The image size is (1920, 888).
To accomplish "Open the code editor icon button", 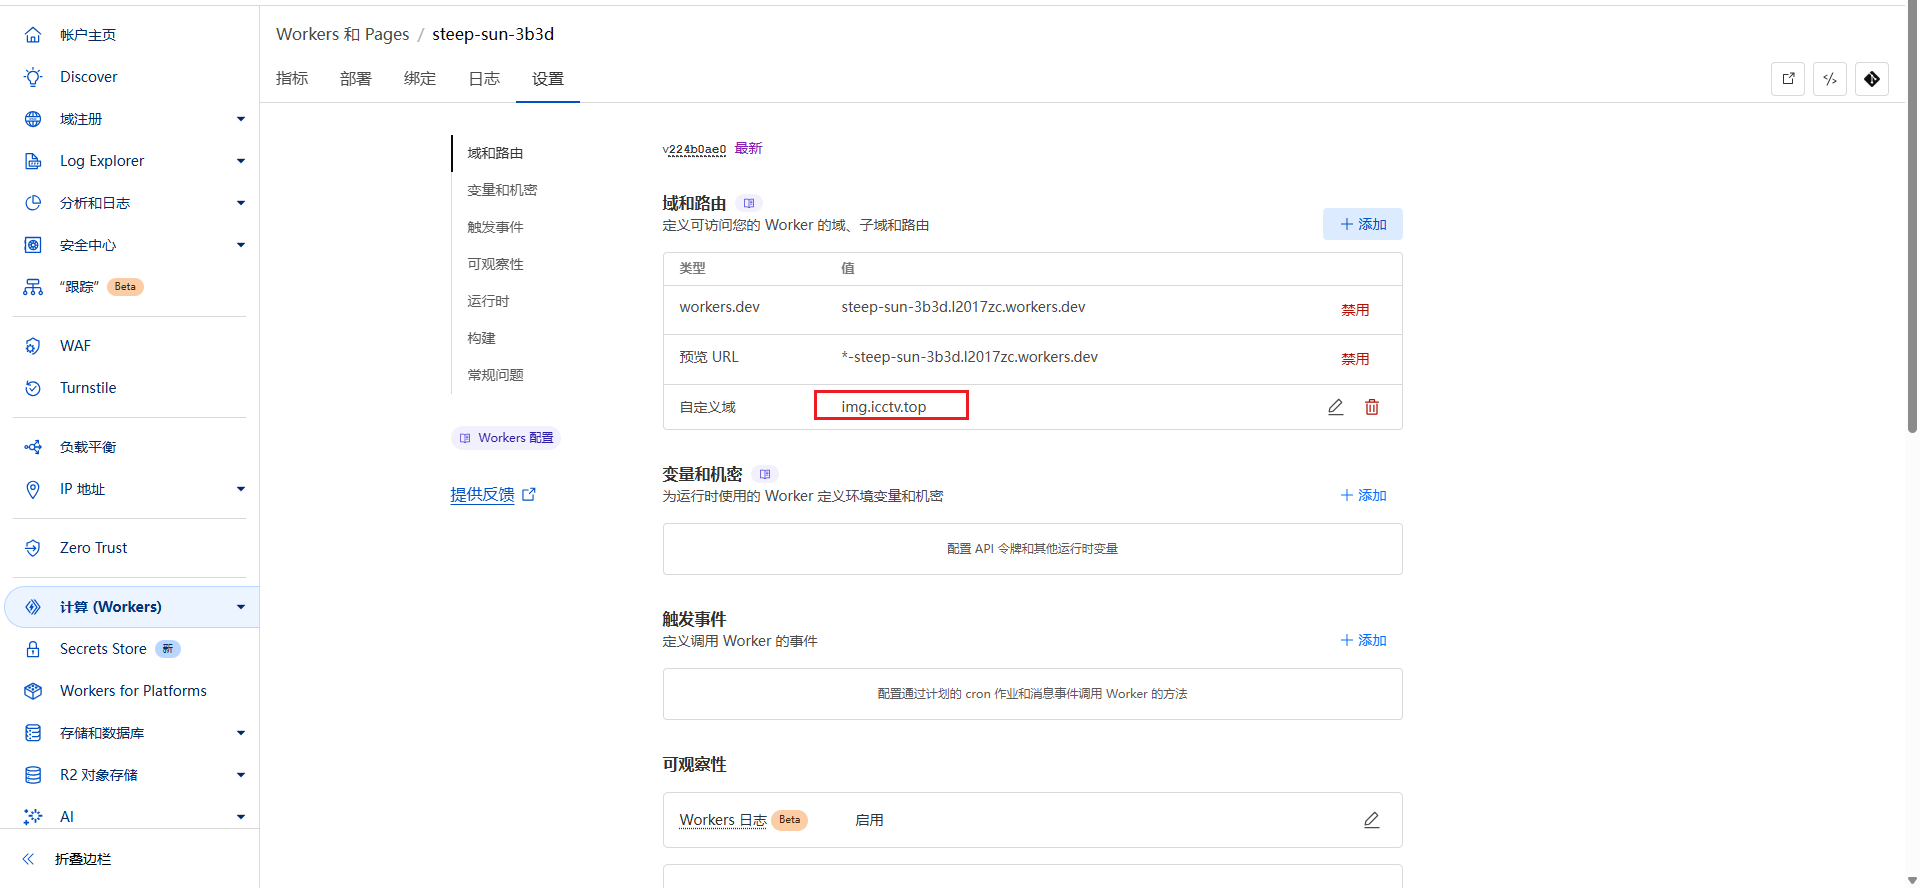I will (1830, 79).
